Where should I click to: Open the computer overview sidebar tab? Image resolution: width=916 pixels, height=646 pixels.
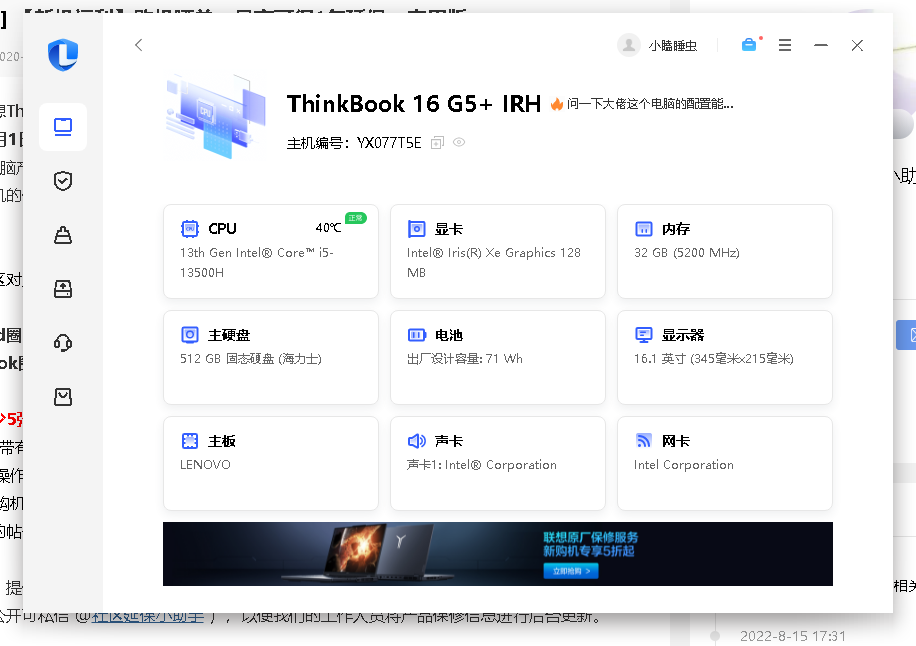[63, 127]
